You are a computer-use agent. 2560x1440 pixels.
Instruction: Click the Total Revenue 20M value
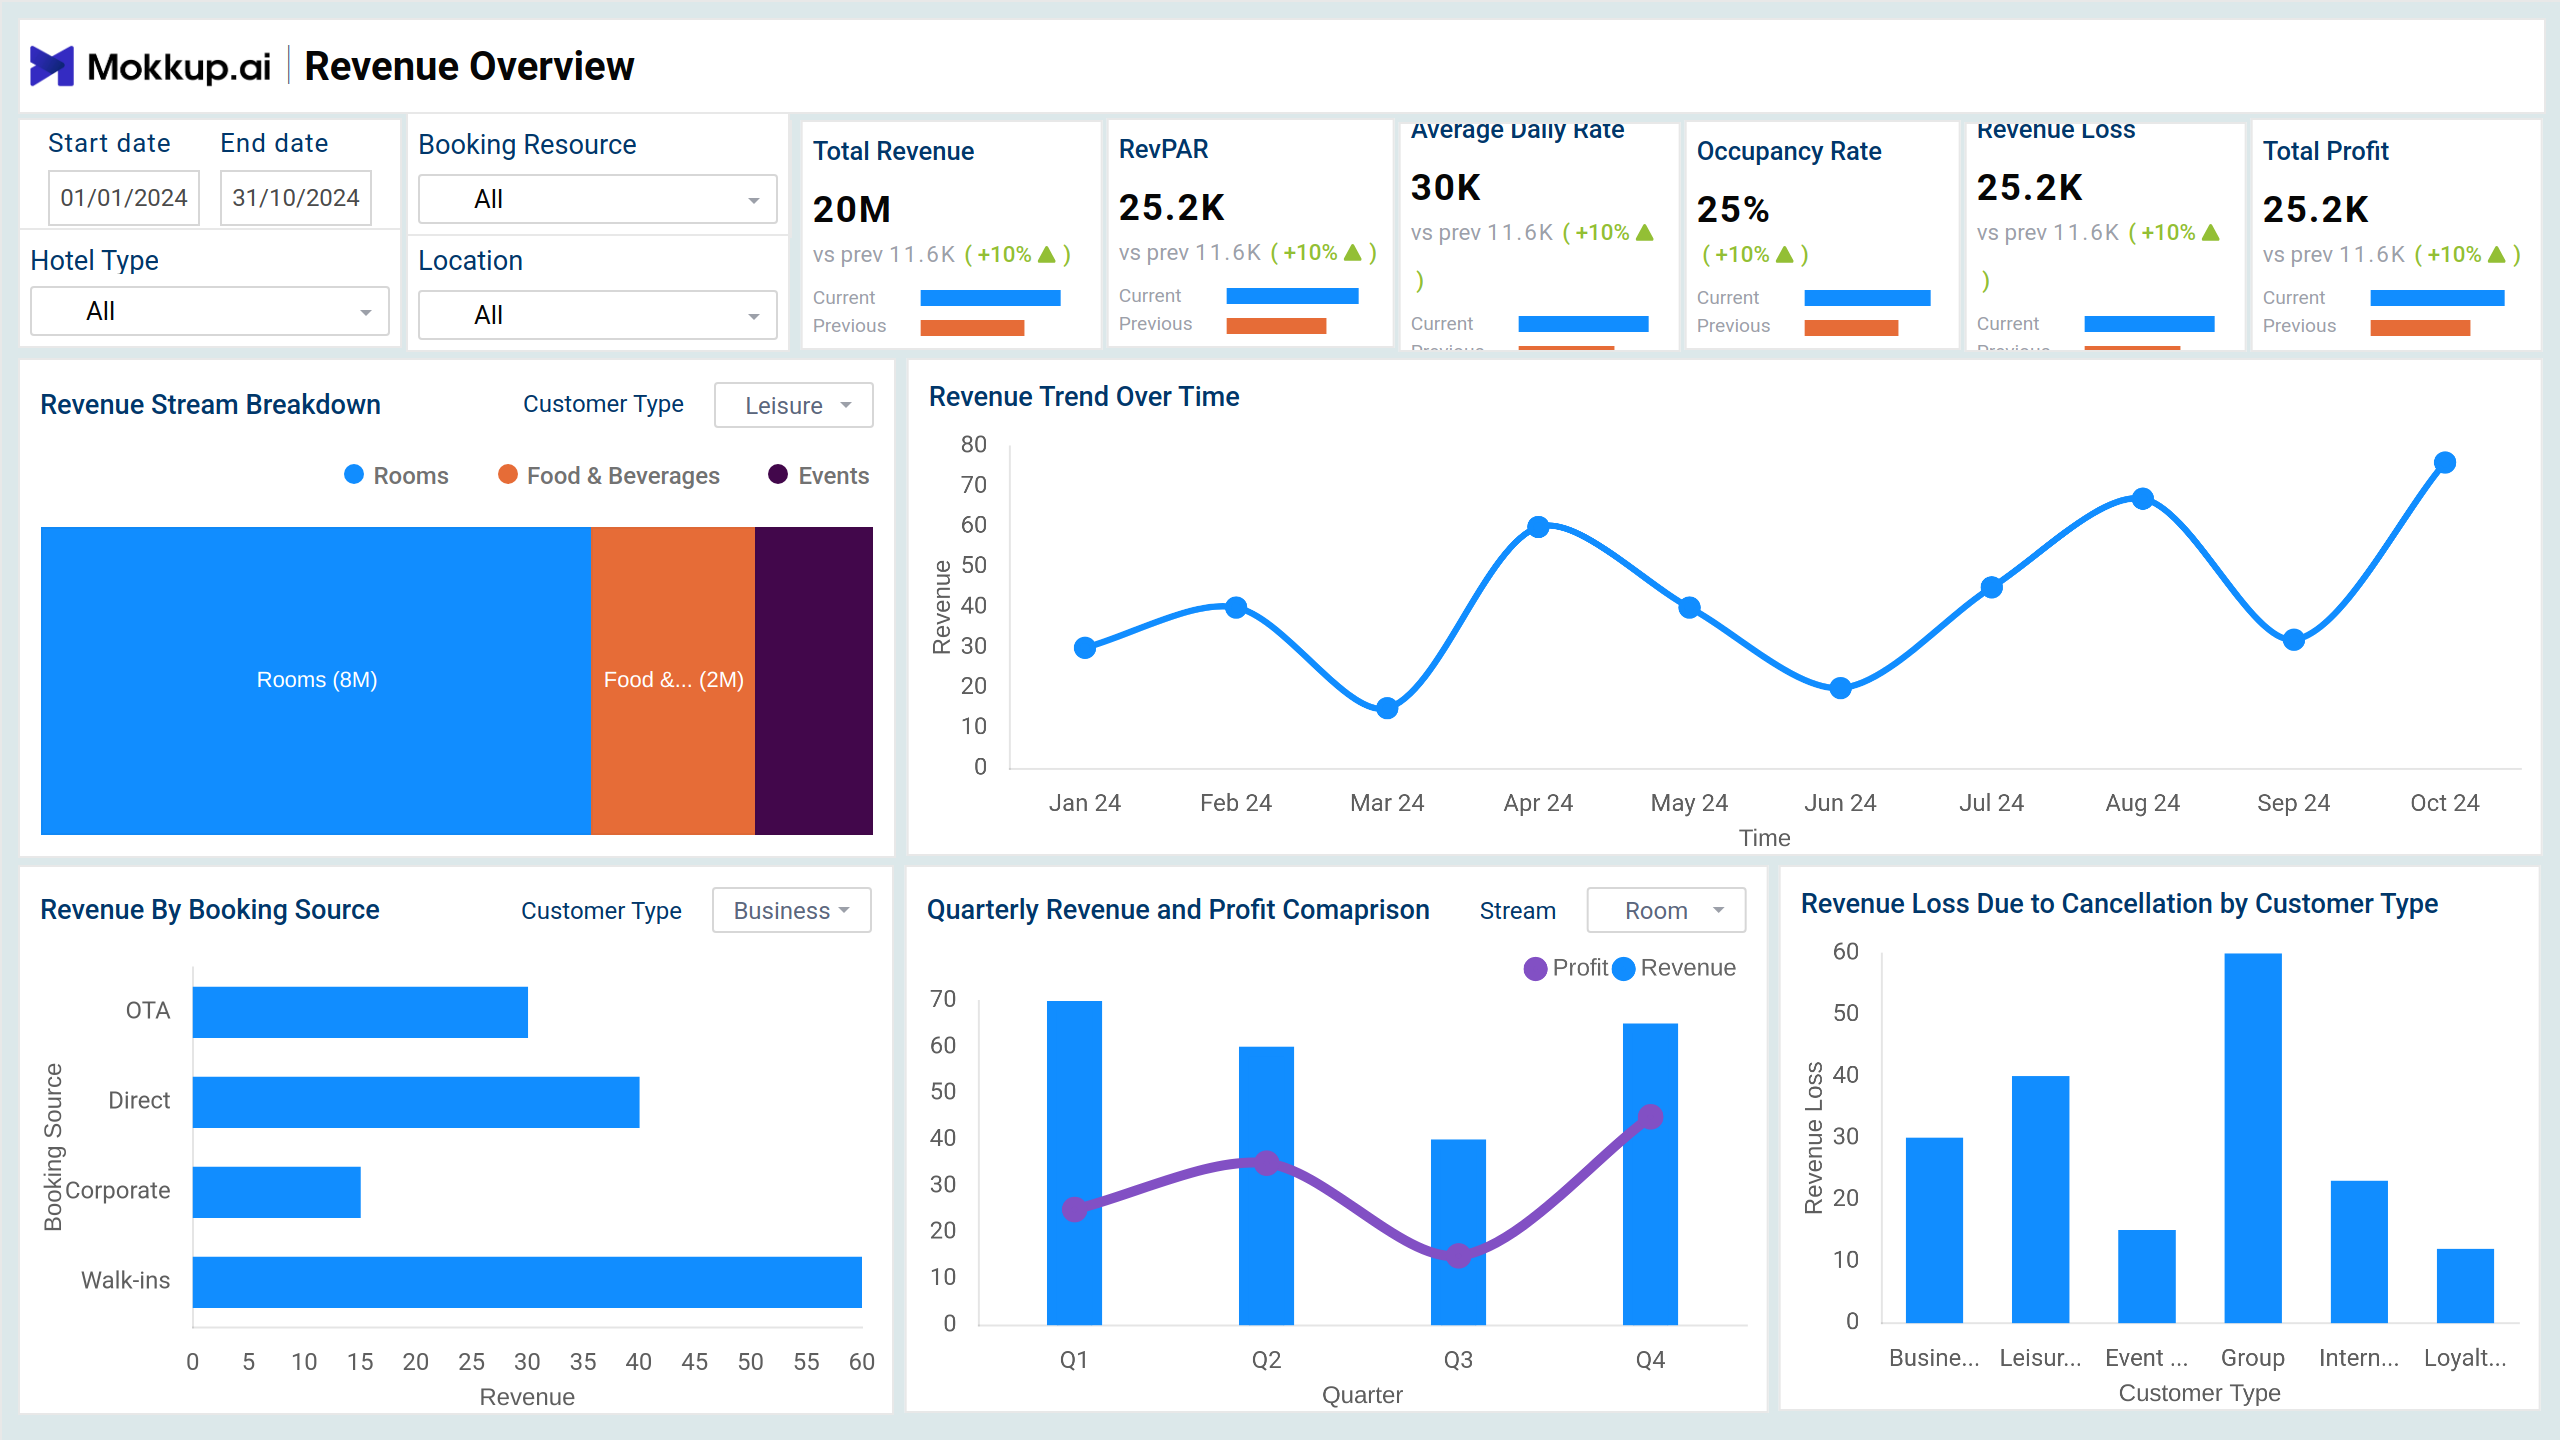pyautogui.click(x=852, y=209)
